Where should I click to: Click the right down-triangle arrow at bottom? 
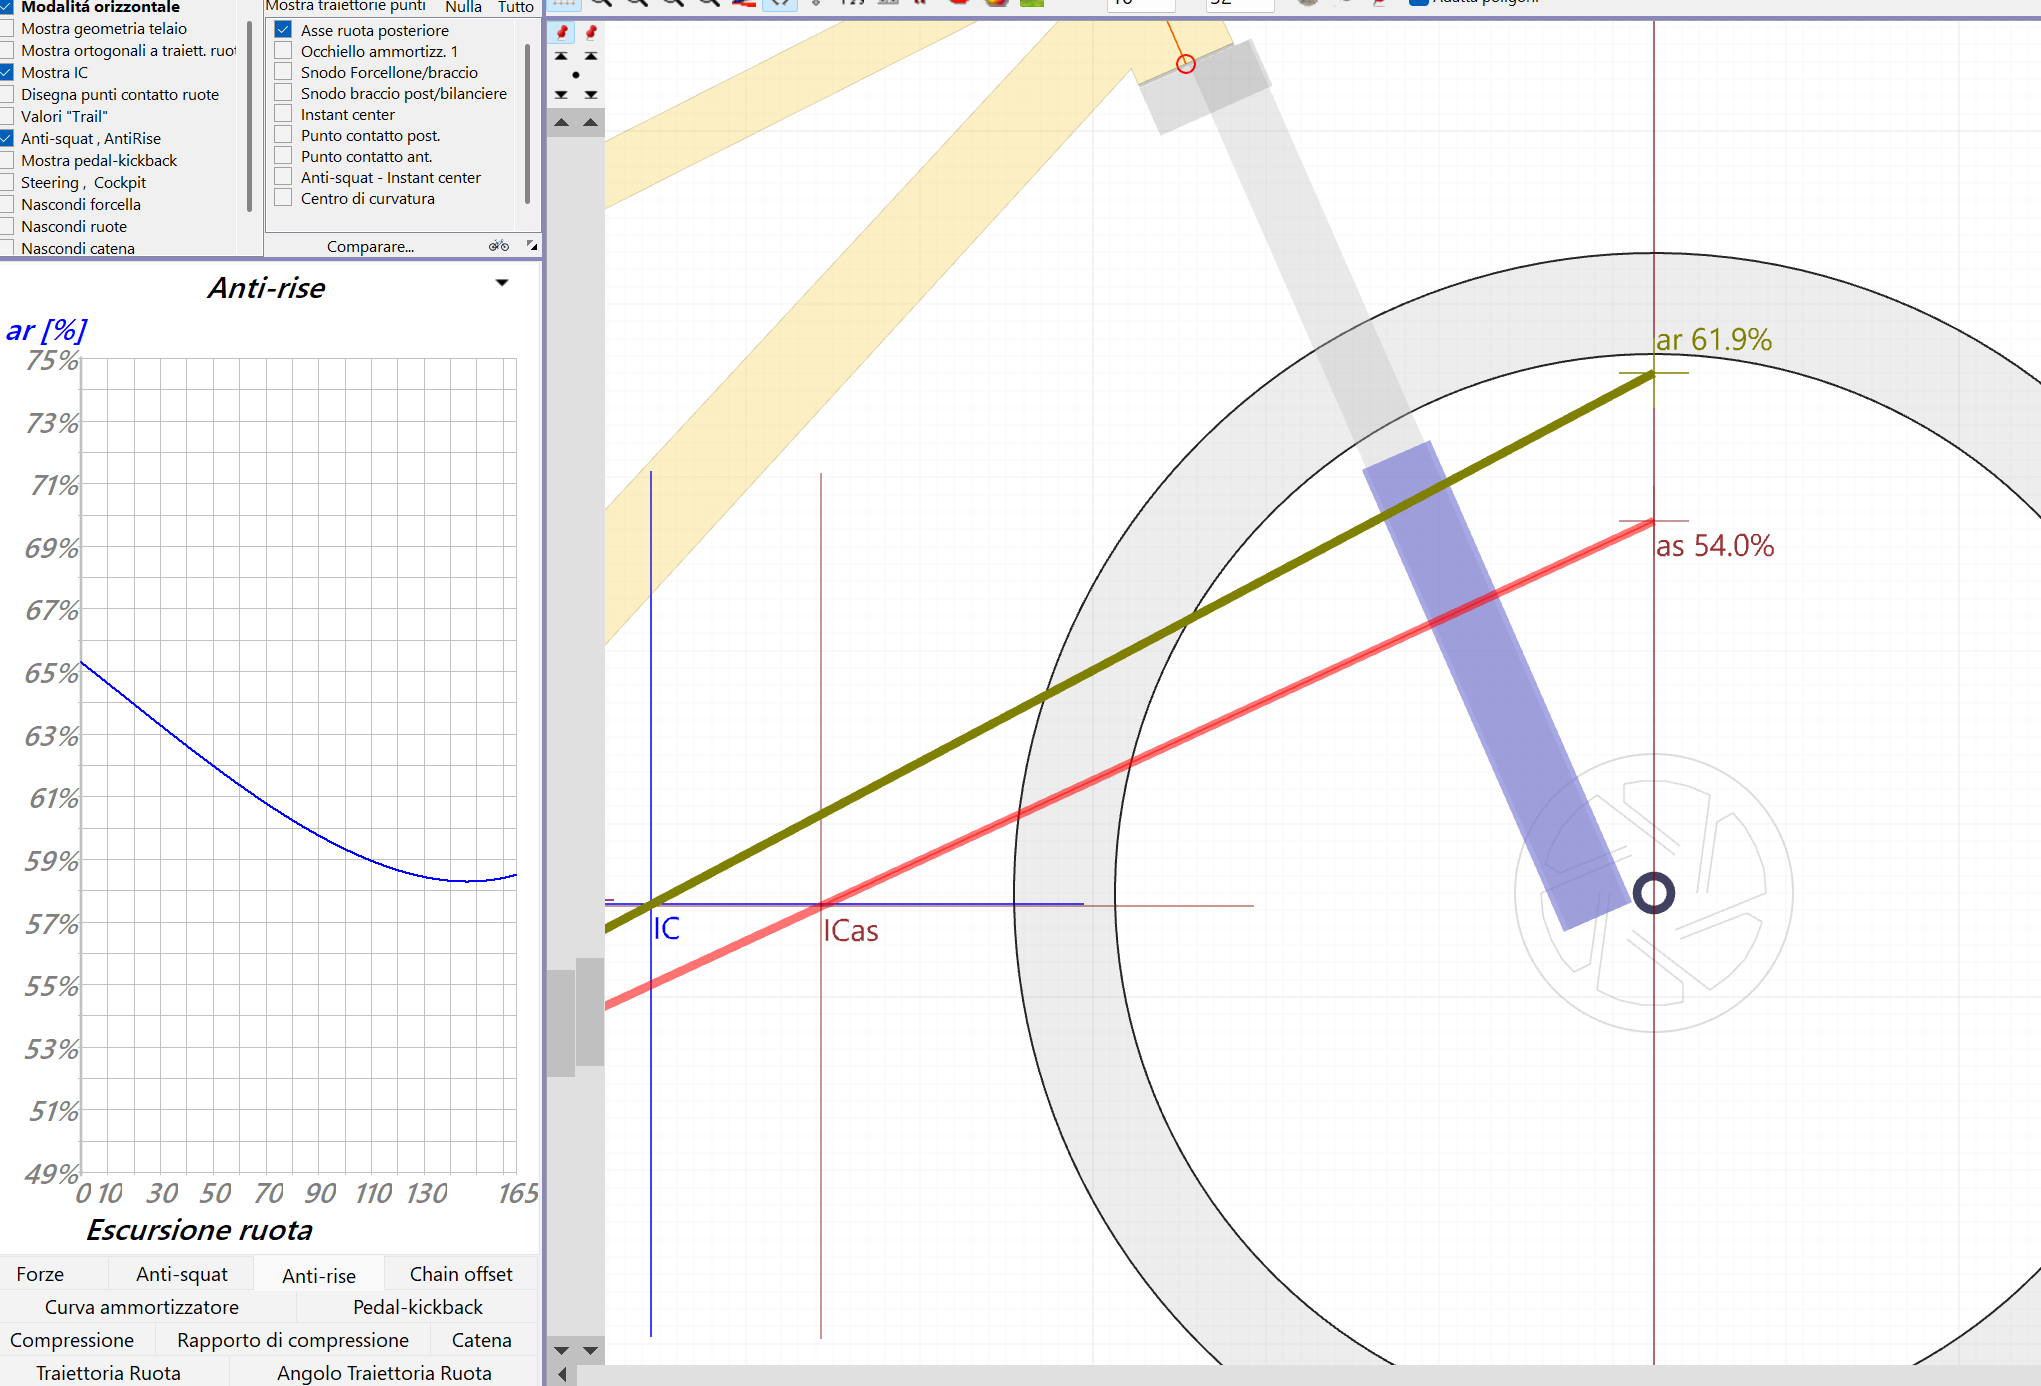pyautogui.click(x=591, y=1350)
